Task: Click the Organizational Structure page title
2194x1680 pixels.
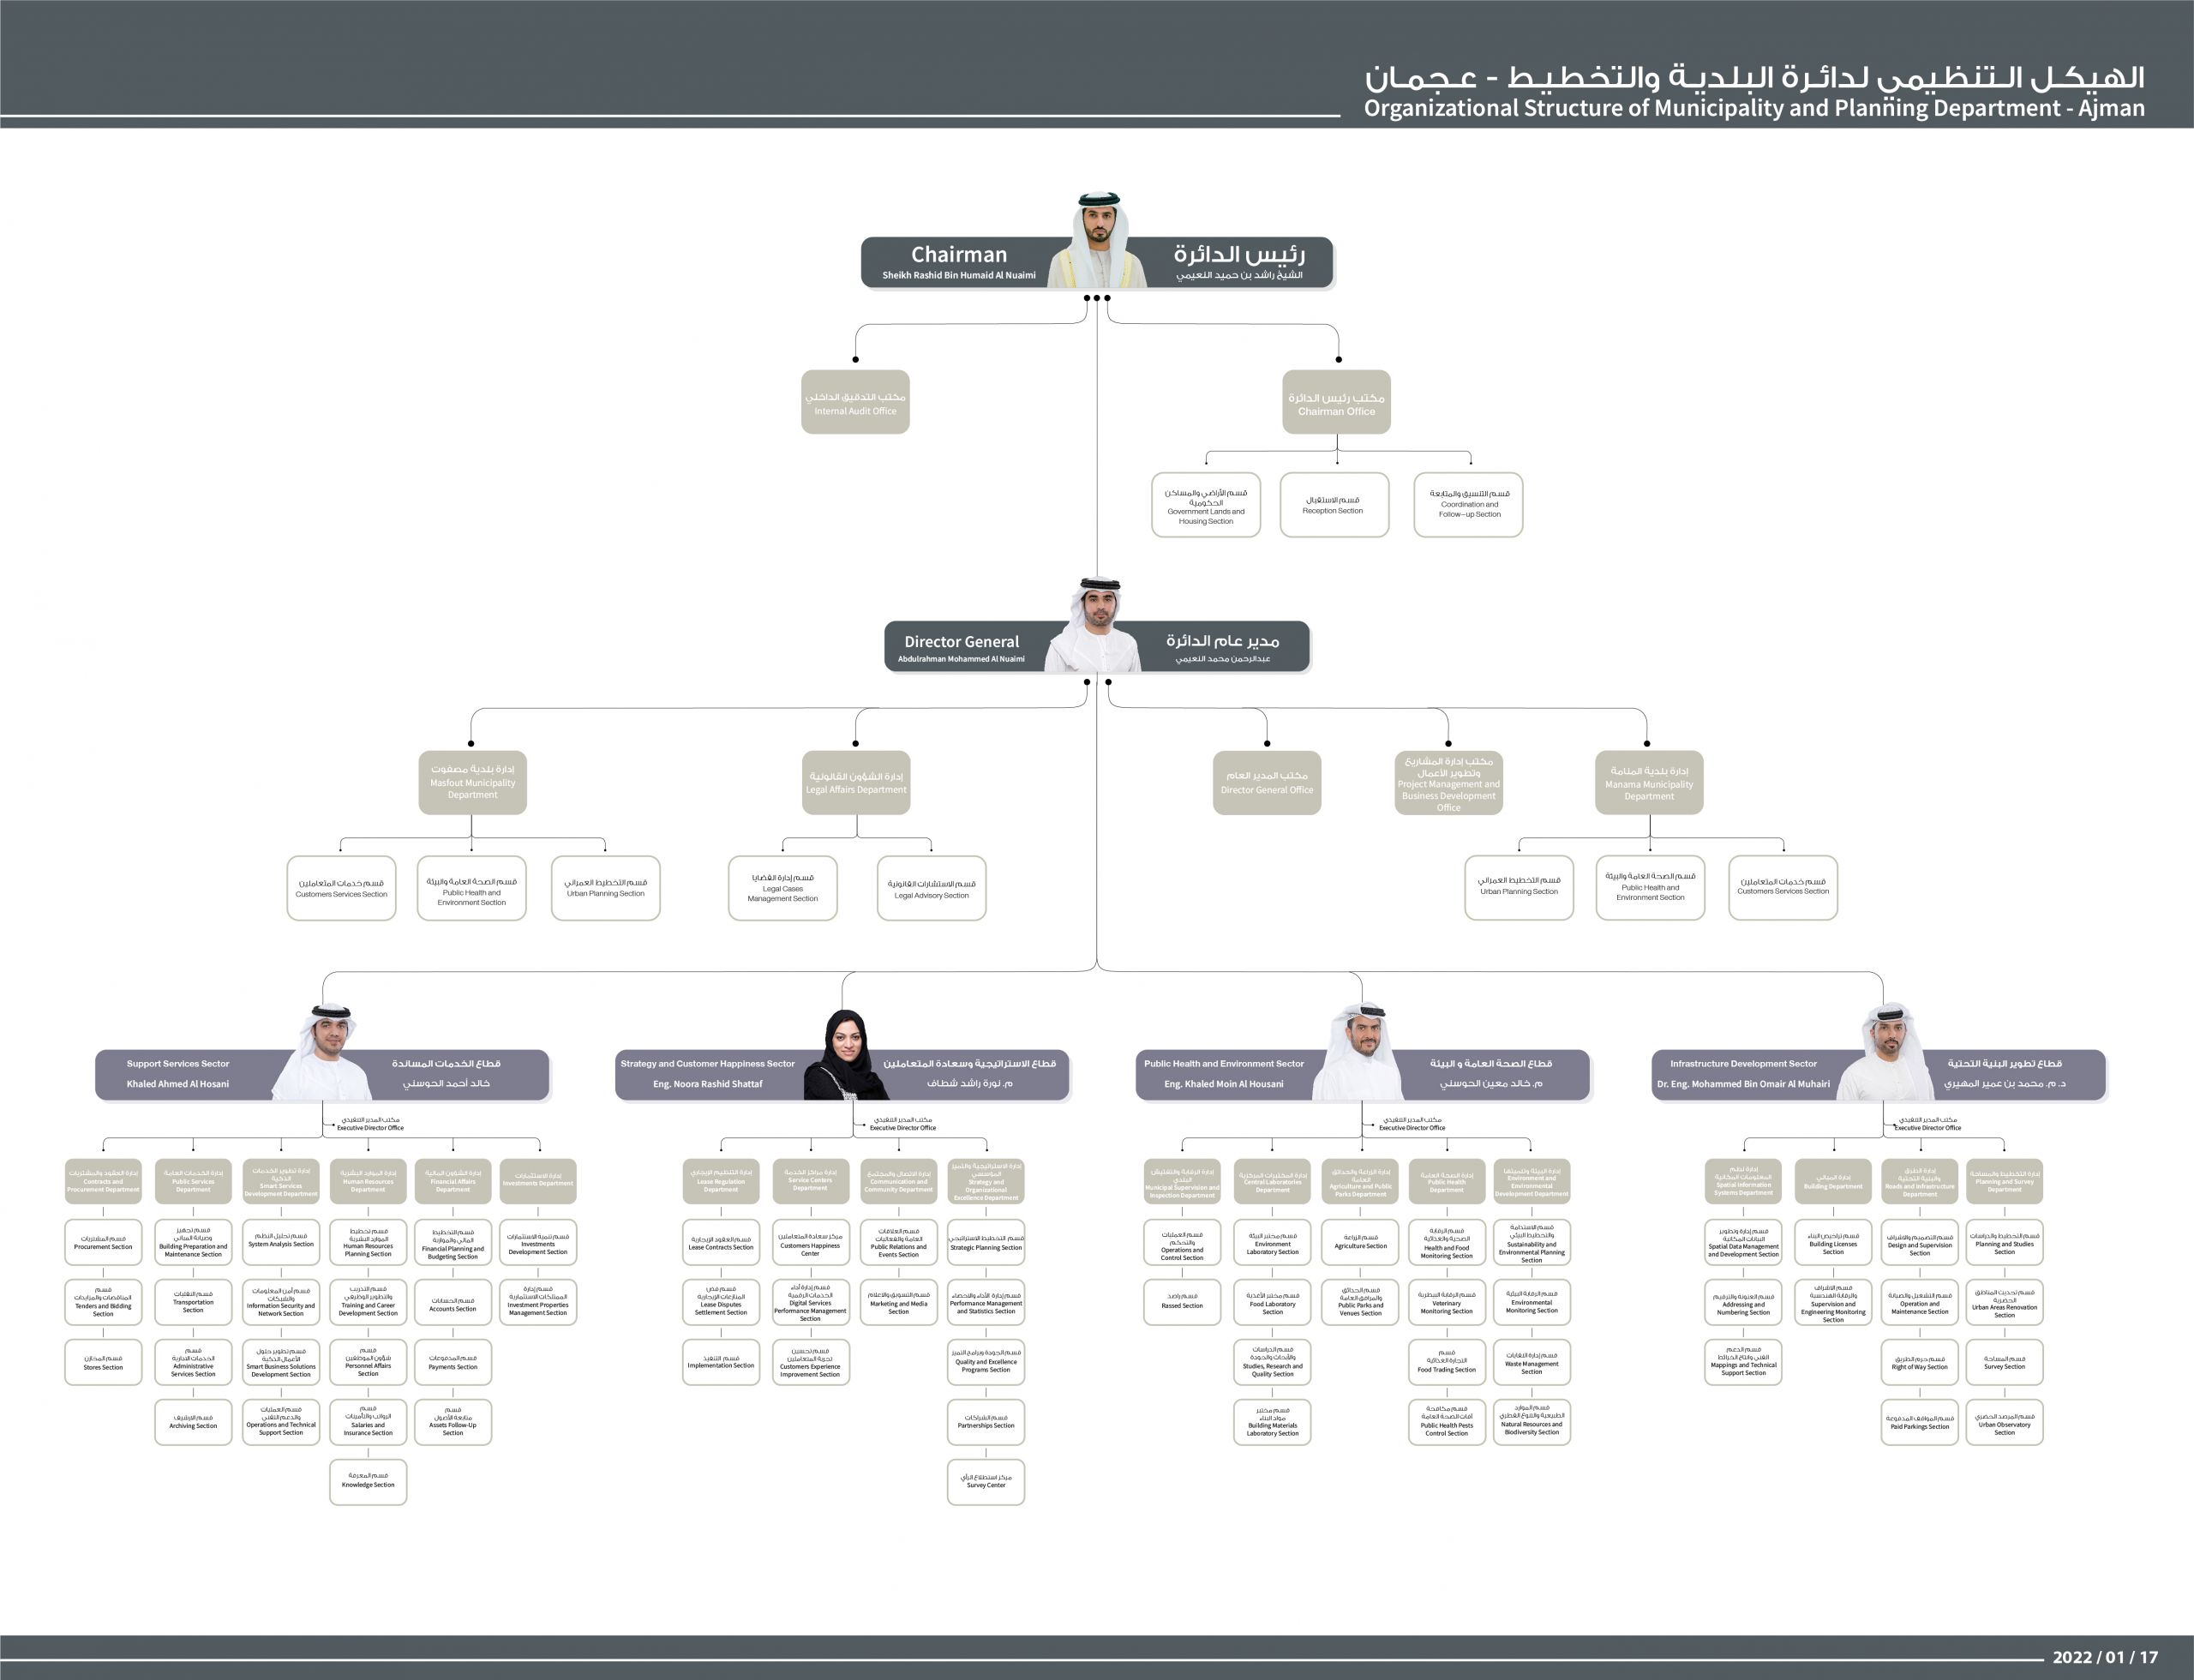Action: pos(1754,108)
